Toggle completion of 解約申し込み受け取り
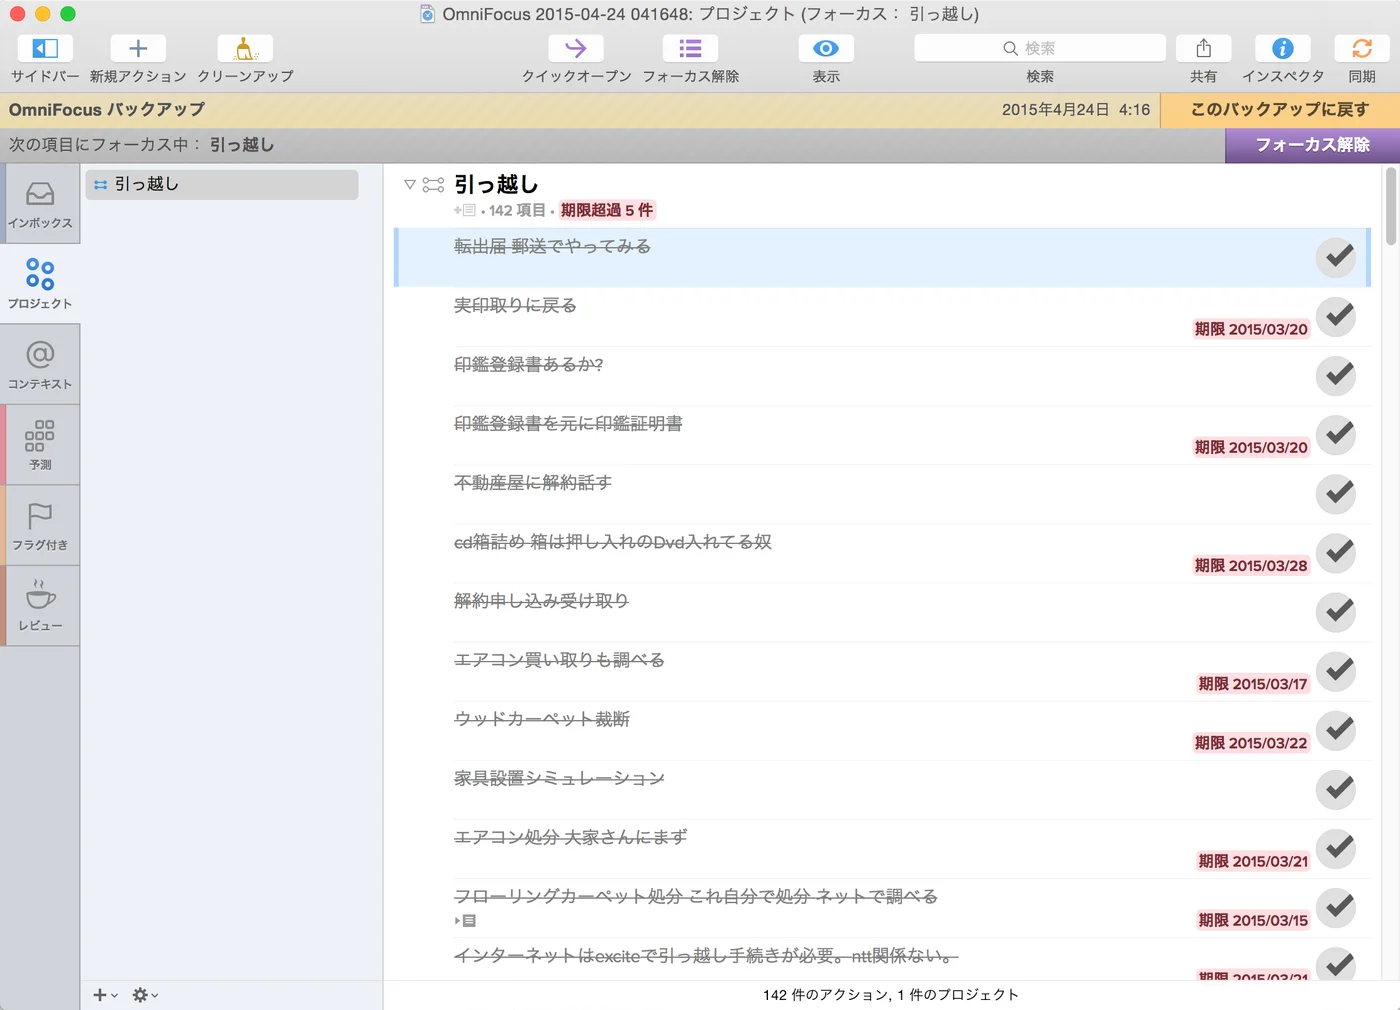Screen dimensions: 1400x1010 [x=1336, y=611]
